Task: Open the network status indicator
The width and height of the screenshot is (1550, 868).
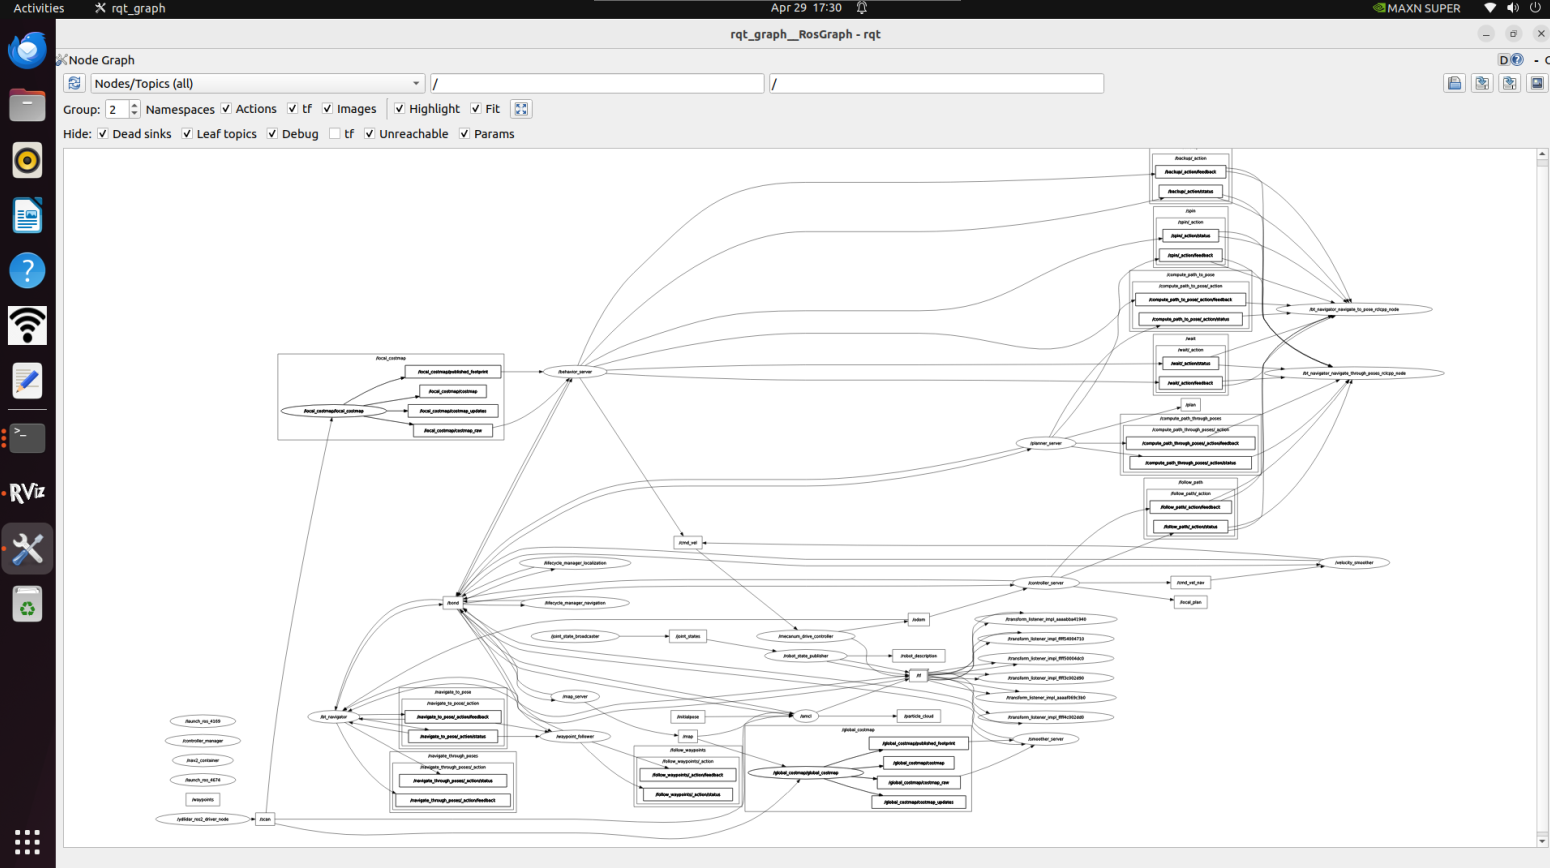Action: click(x=1490, y=8)
